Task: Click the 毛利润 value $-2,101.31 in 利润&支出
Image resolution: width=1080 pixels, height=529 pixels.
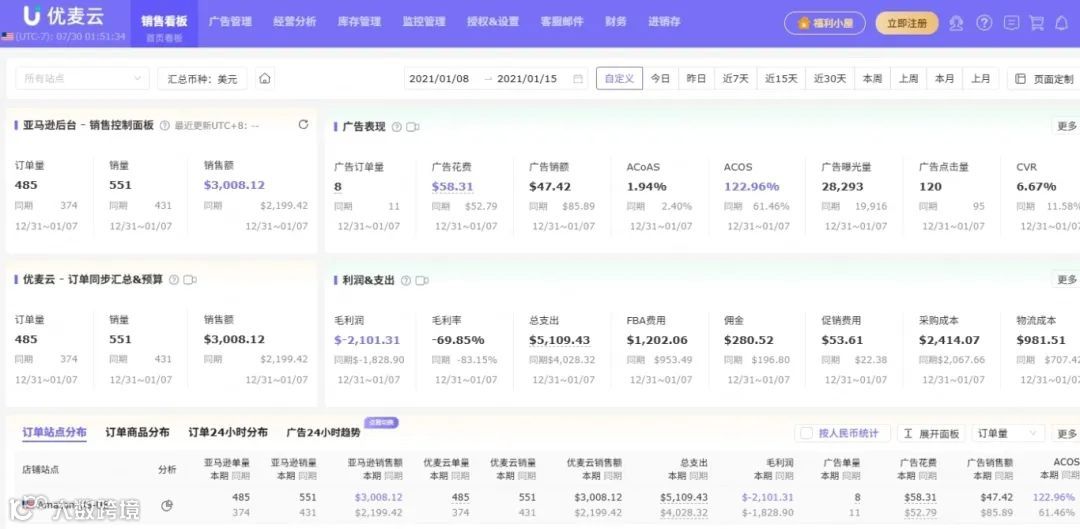Action: click(x=366, y=340)
